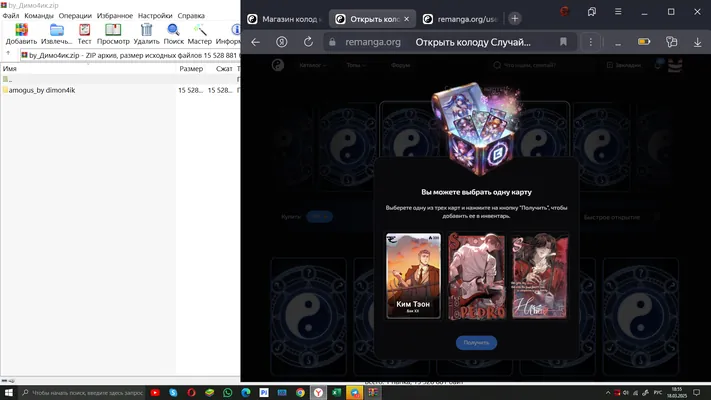Switch to the remanga.org/user tab
This screenshot has height=400, width=711.
click(462, 19)
